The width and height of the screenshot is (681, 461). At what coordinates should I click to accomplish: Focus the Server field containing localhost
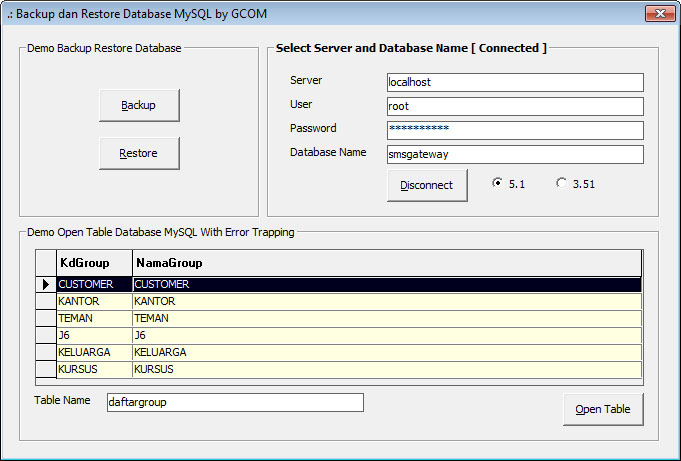(514, 82)
